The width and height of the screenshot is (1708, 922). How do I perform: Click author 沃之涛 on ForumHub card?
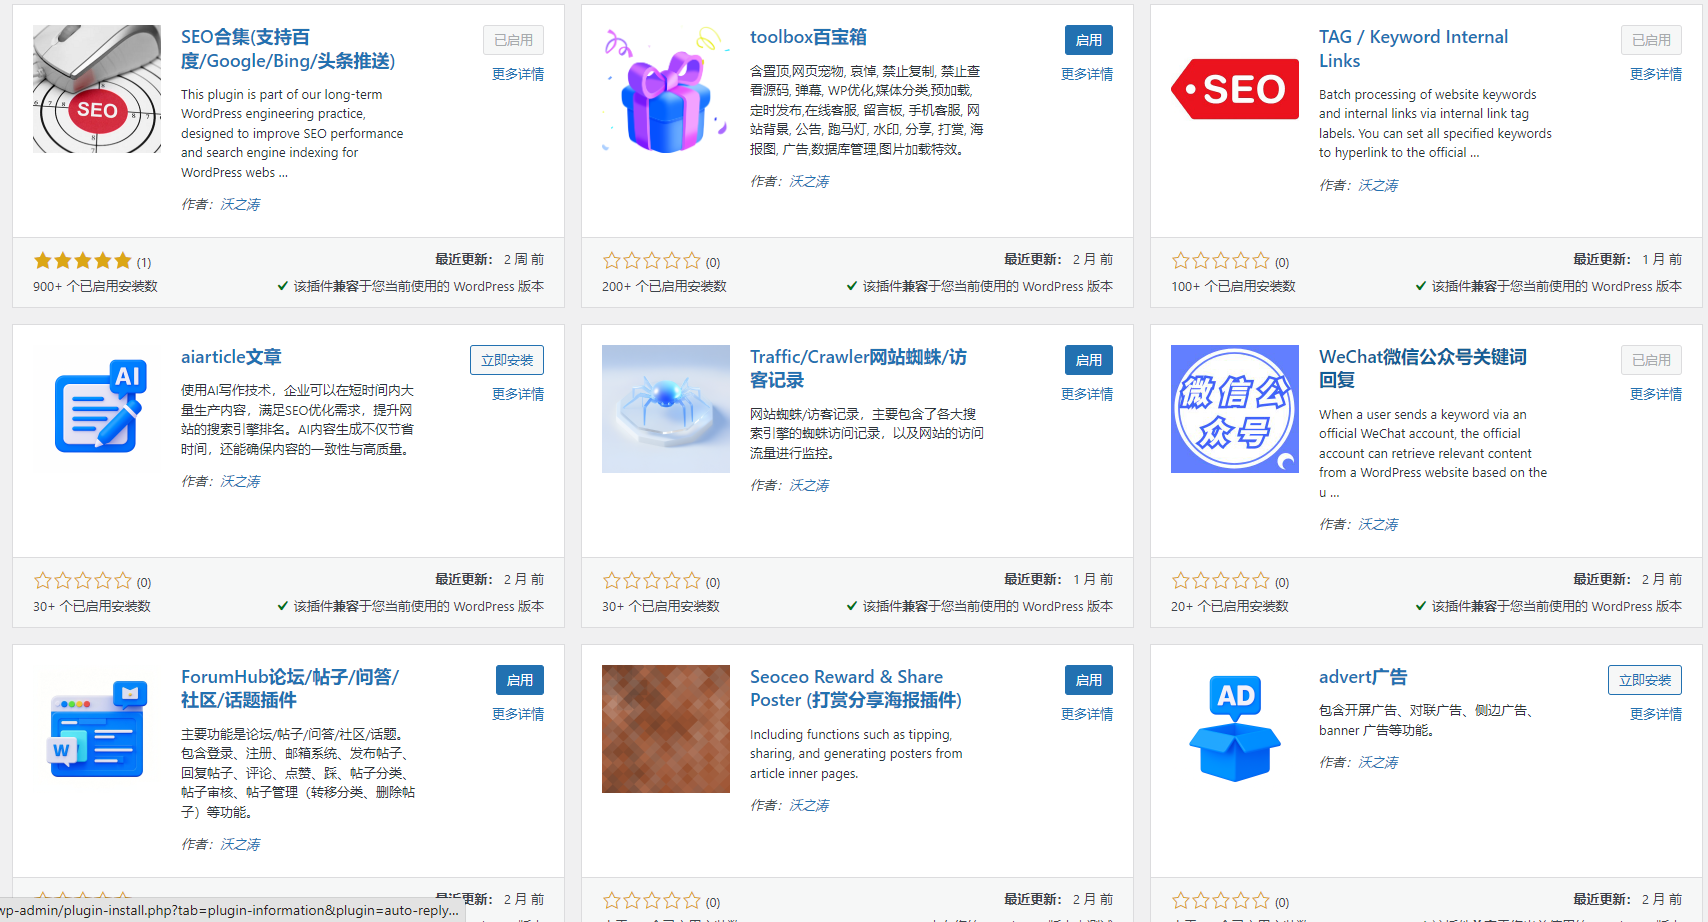240,844
